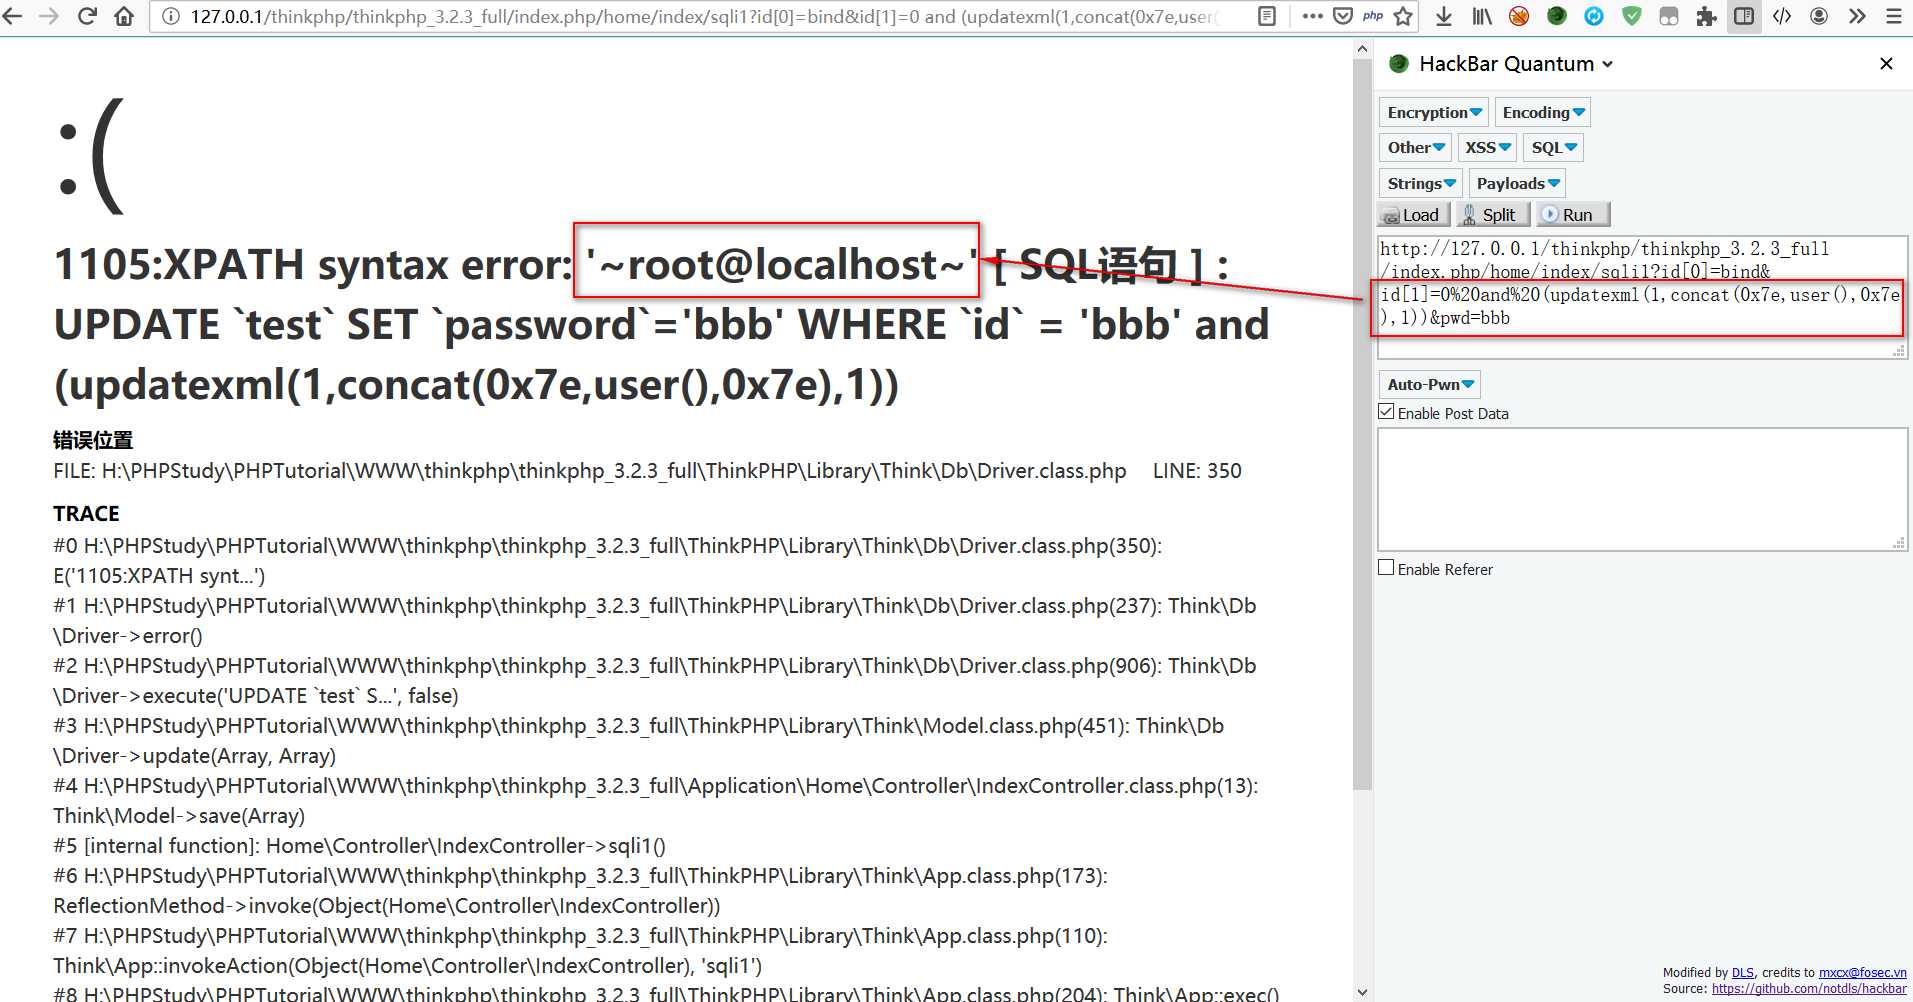
Task: Check Enable Referer
Action: [x=1386, y=568]
